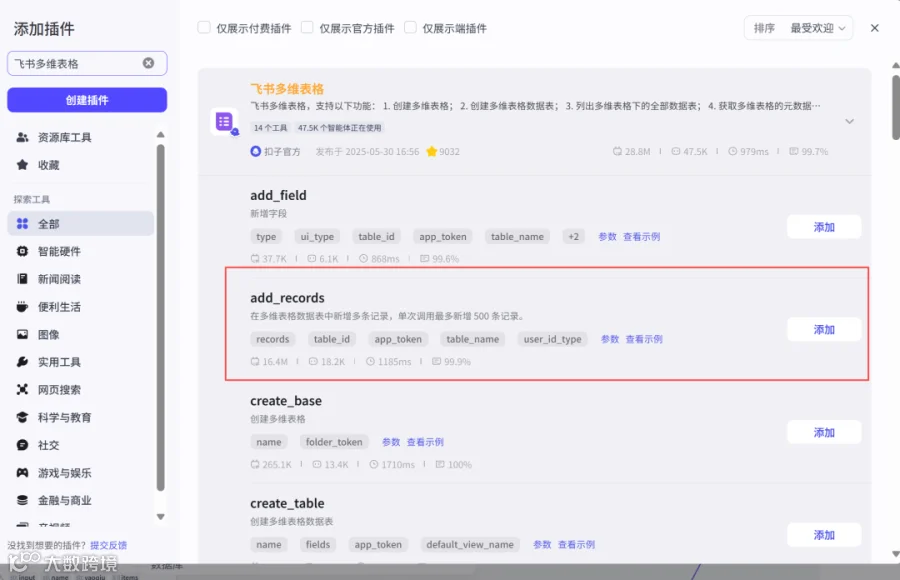Clear the plugin search field
Screen dimensions: 900x580
click(148, 63)
